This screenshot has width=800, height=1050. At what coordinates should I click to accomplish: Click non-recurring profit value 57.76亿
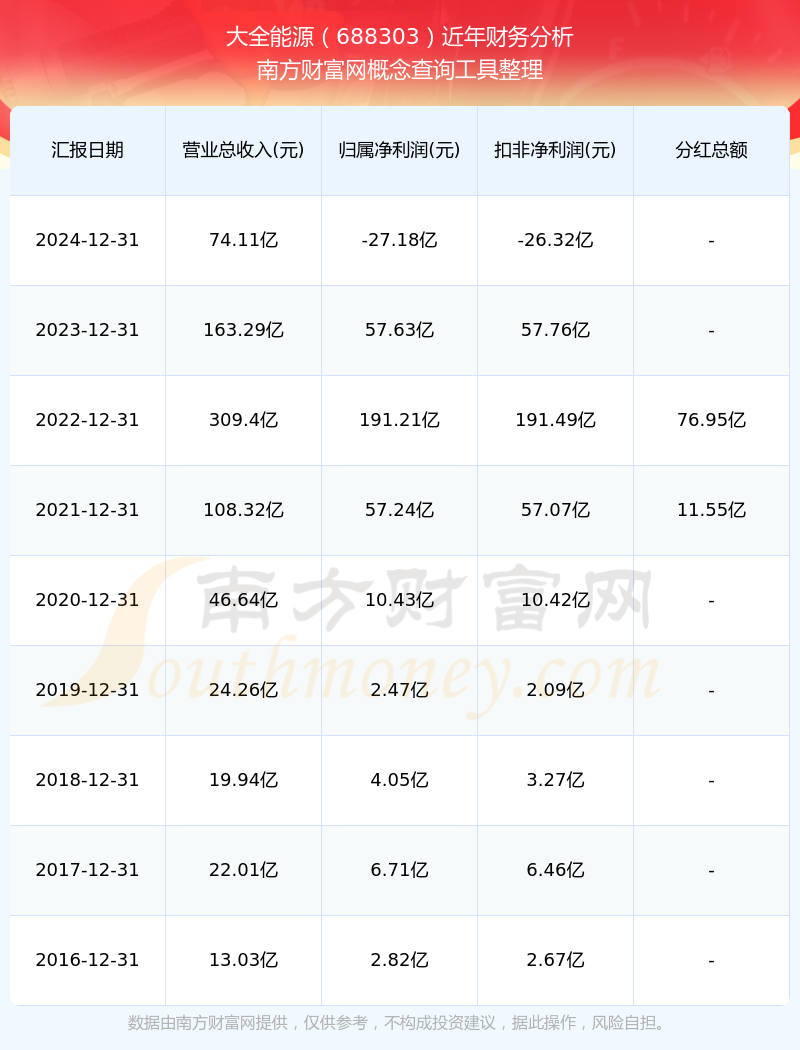pos(556,330)
